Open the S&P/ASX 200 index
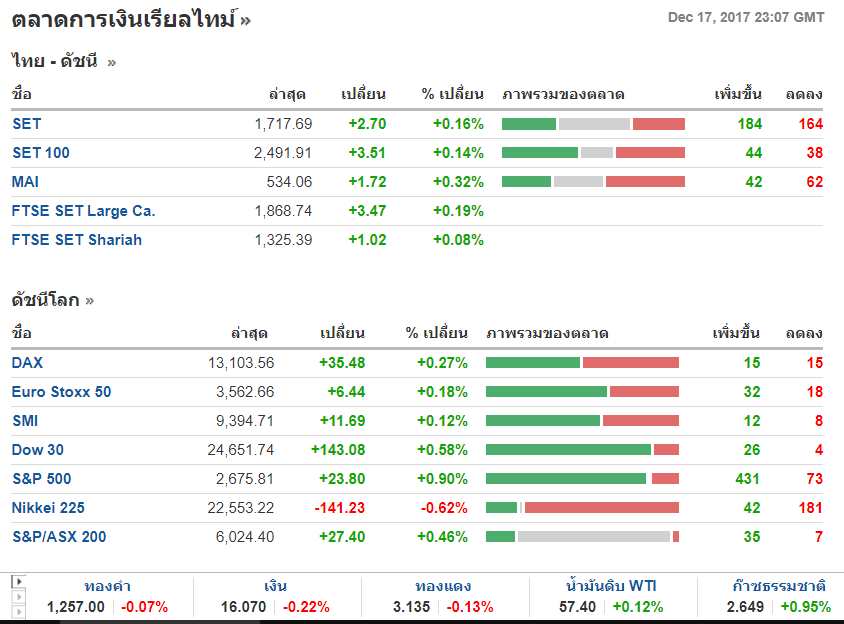 (x=59, y=537)
